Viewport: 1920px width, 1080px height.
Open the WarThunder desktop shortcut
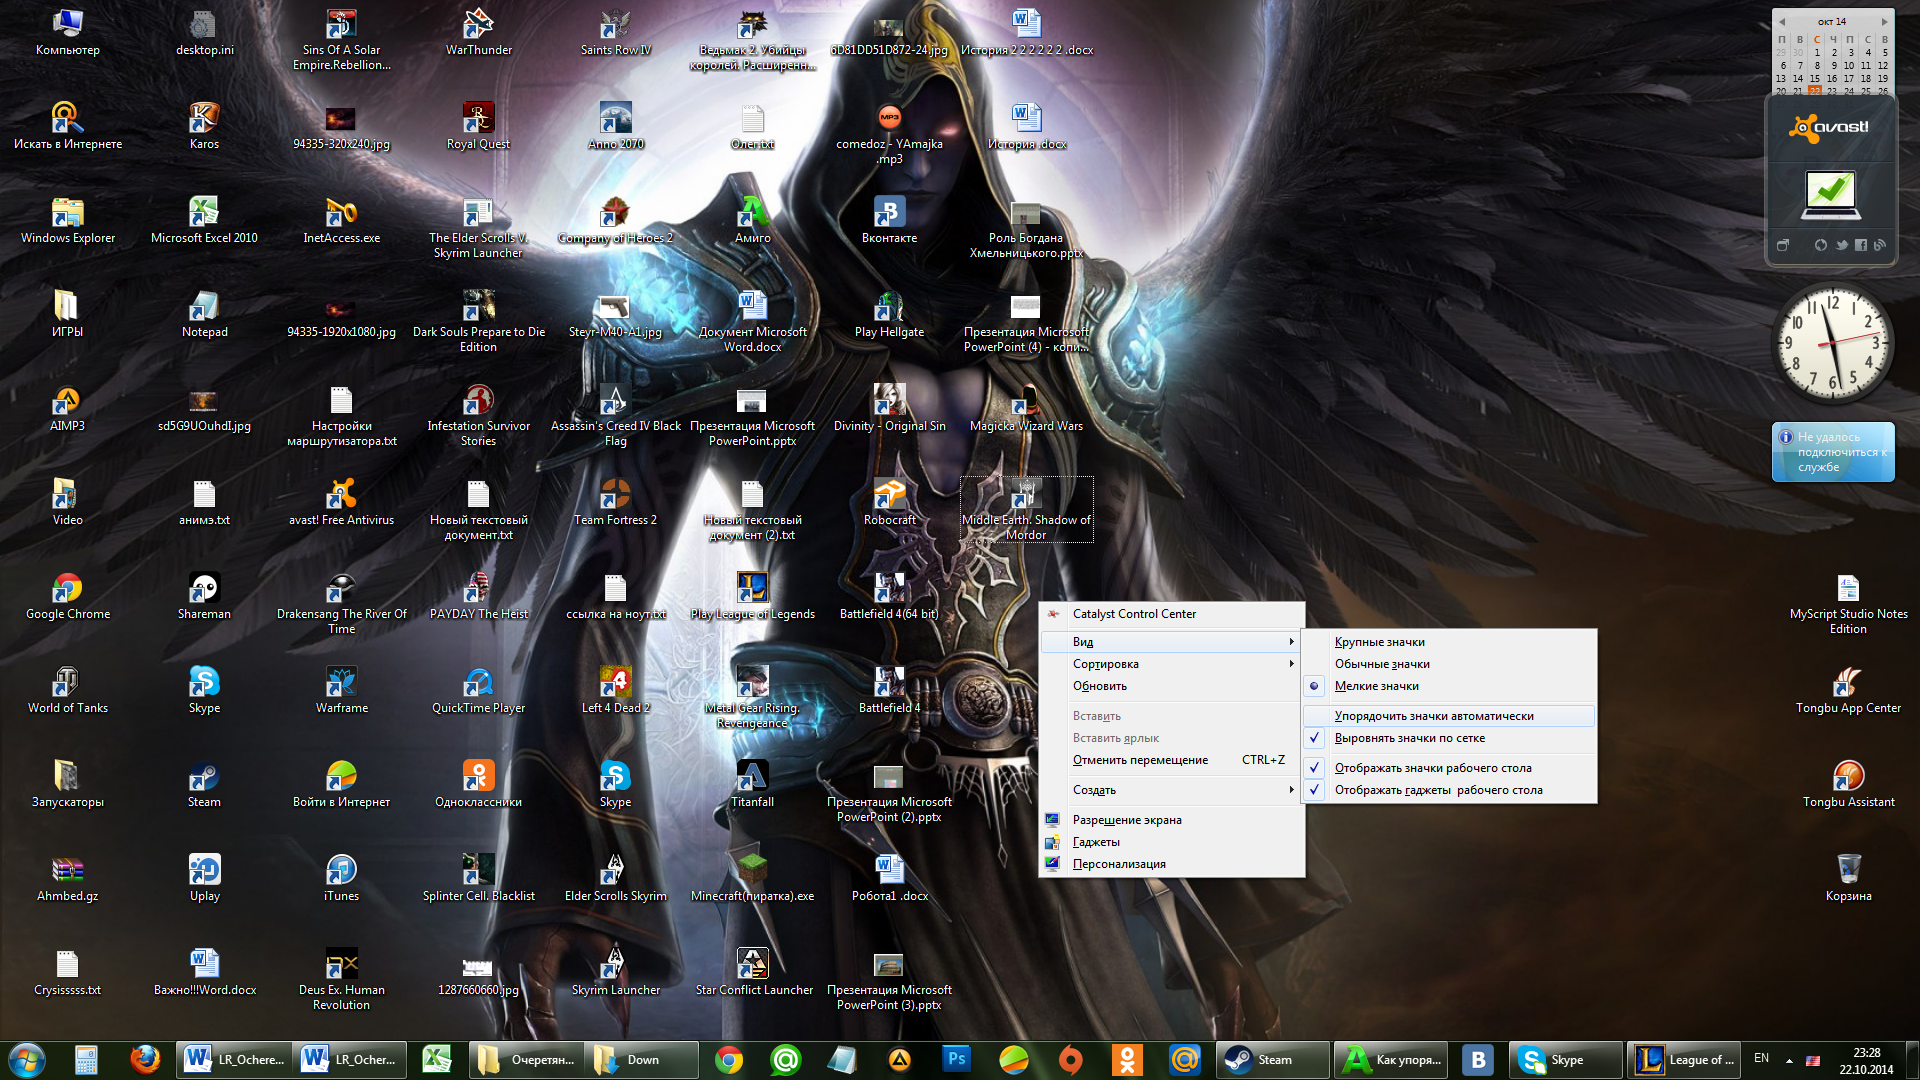pyautogui.click(x=478, y=32)
